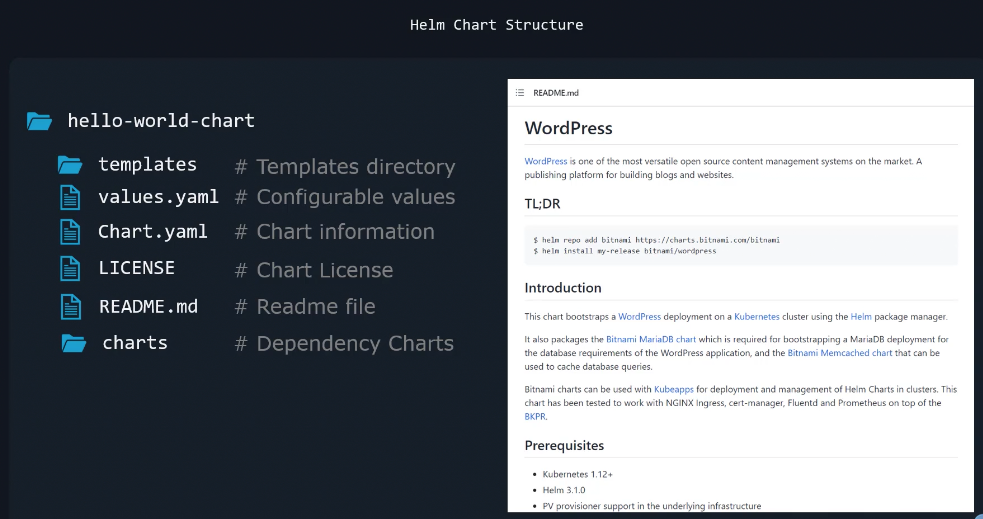Click the charts folder icon

[x=73, y=343]
